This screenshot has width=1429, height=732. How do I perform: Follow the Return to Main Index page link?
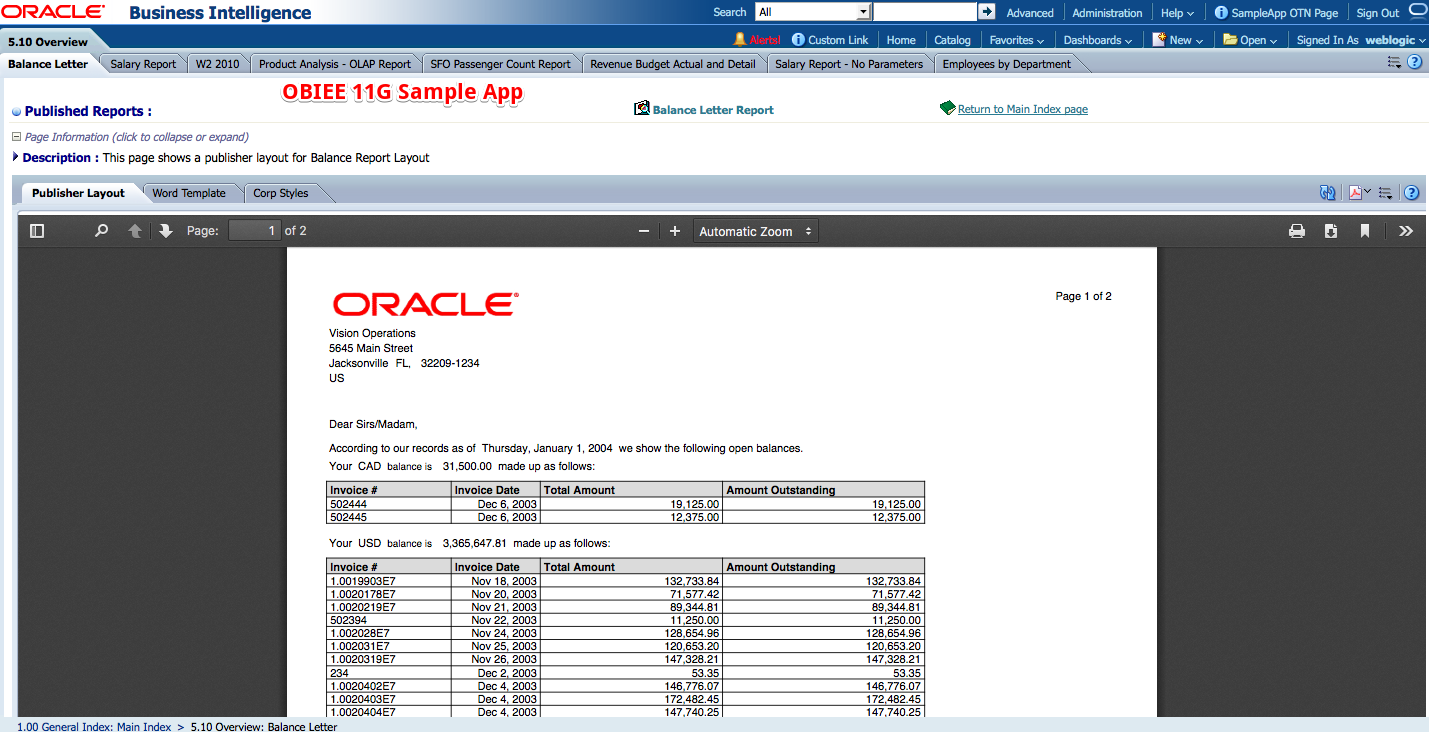pyautogui.click(x=1022, y=109)
